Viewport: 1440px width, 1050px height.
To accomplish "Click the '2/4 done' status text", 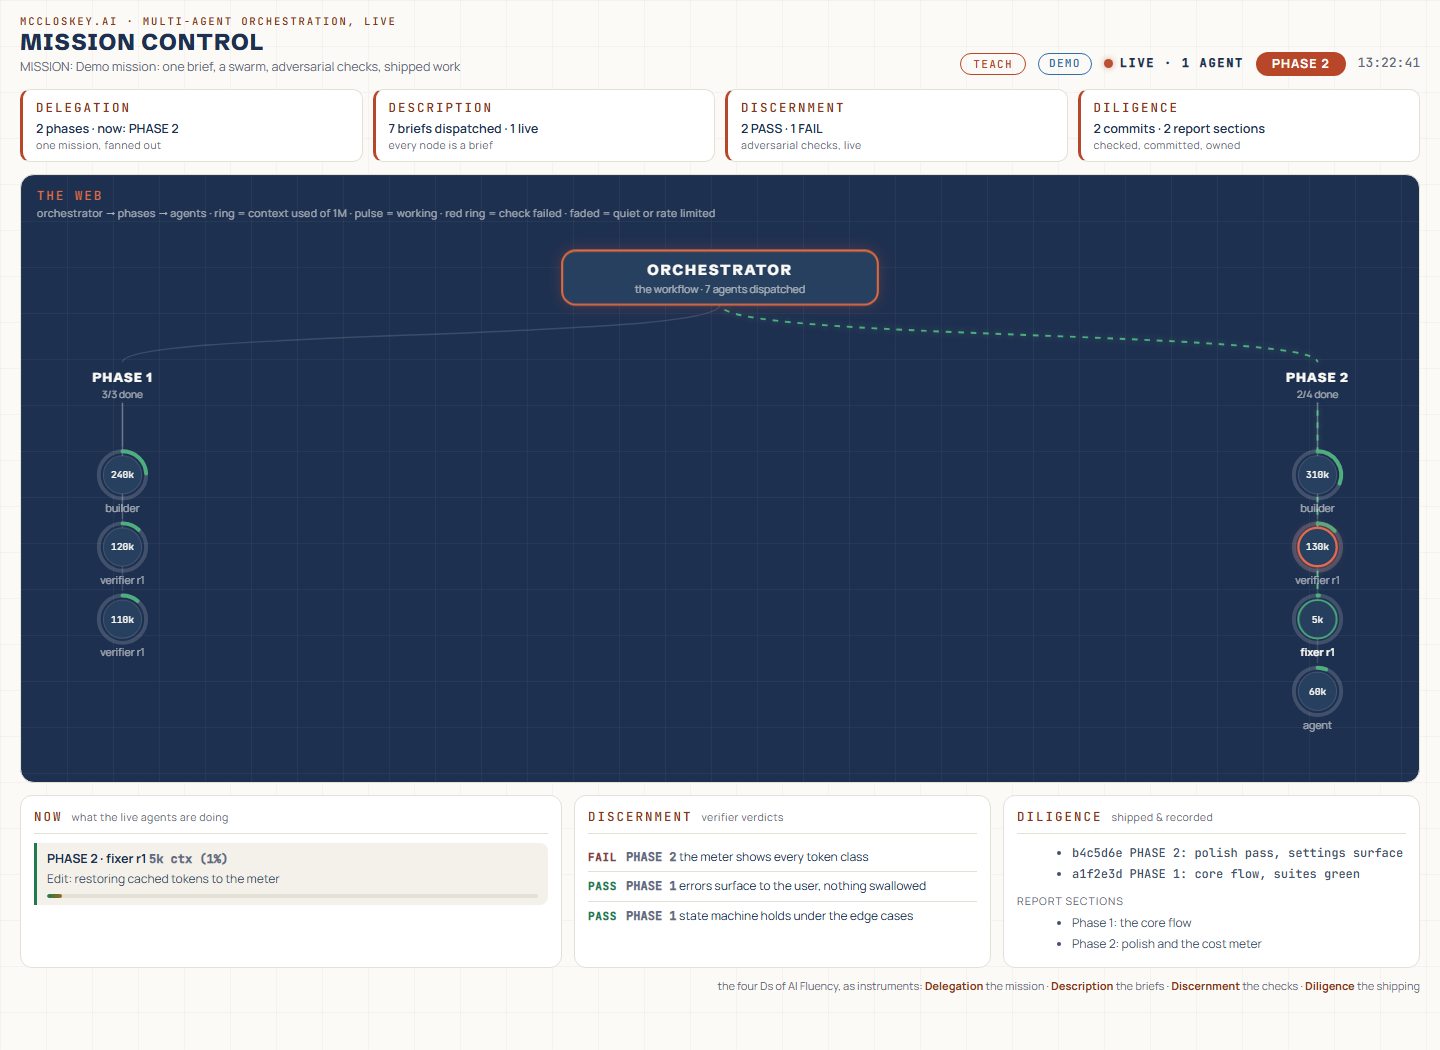I will pyautogui.click(x=1317, y=395).
